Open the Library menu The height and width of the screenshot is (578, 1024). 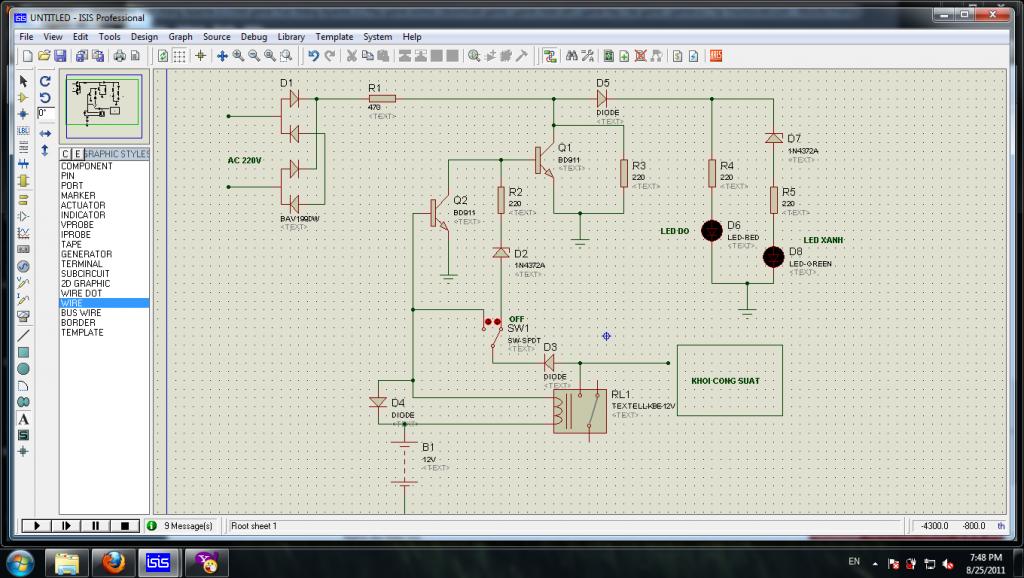291,37
